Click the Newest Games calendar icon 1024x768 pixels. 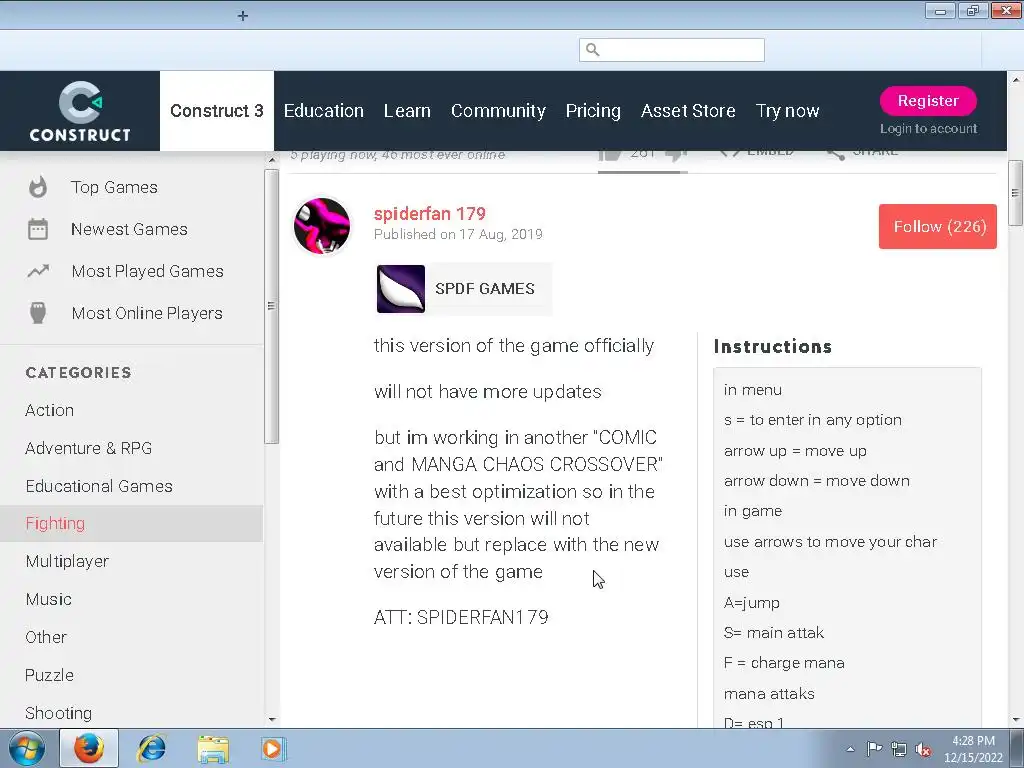[x=38, y=229]
